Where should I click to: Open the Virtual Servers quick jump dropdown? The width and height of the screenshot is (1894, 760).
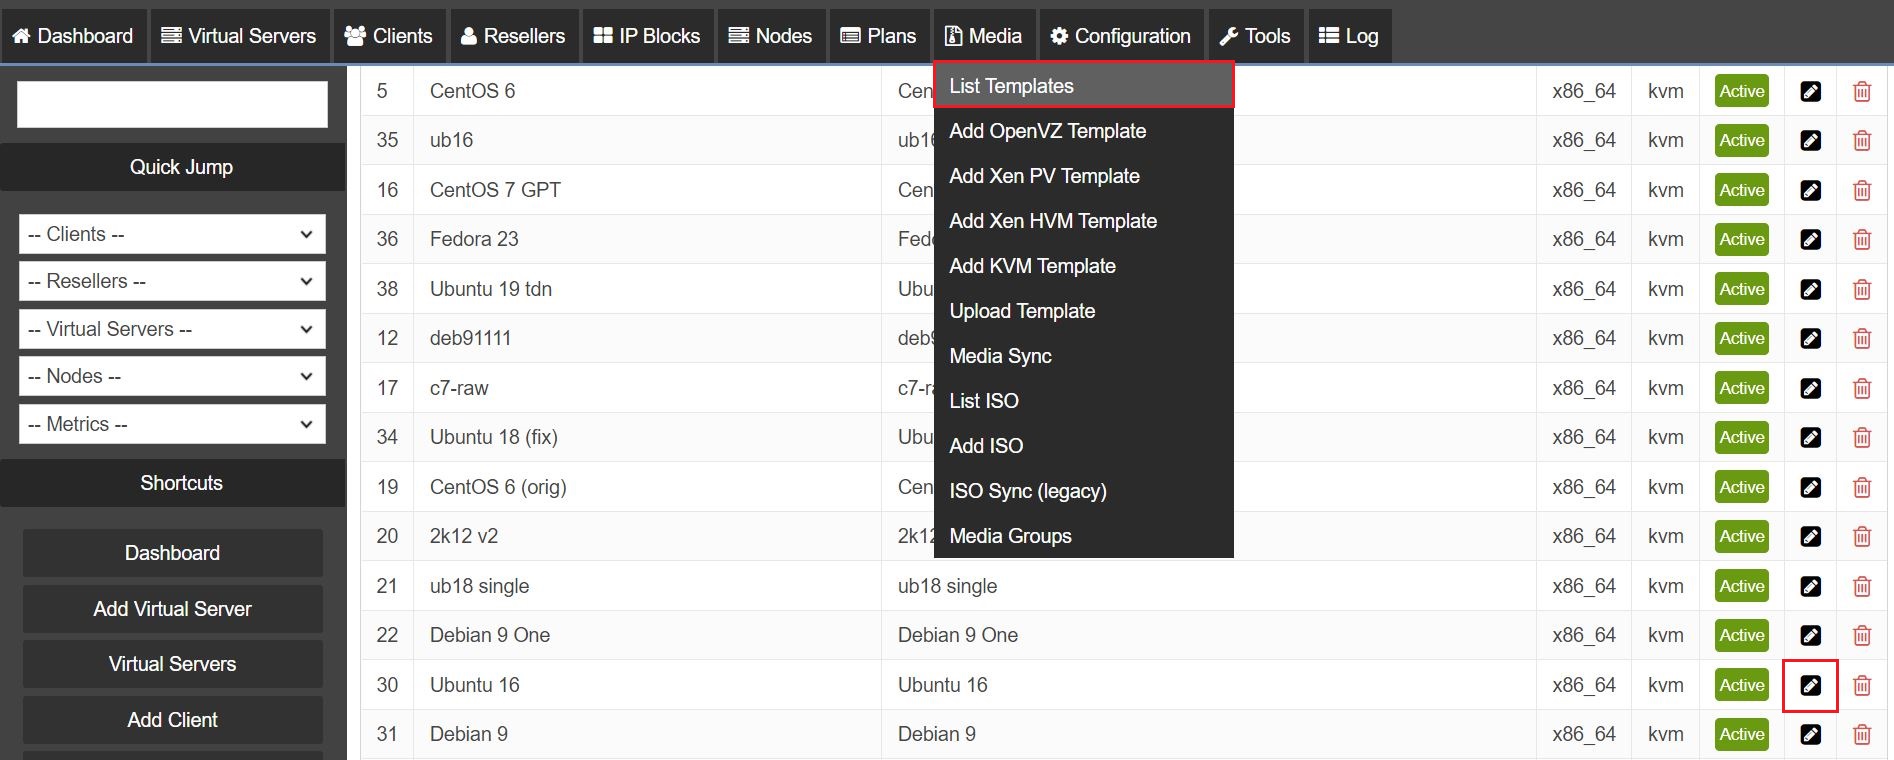pos(172,329)
